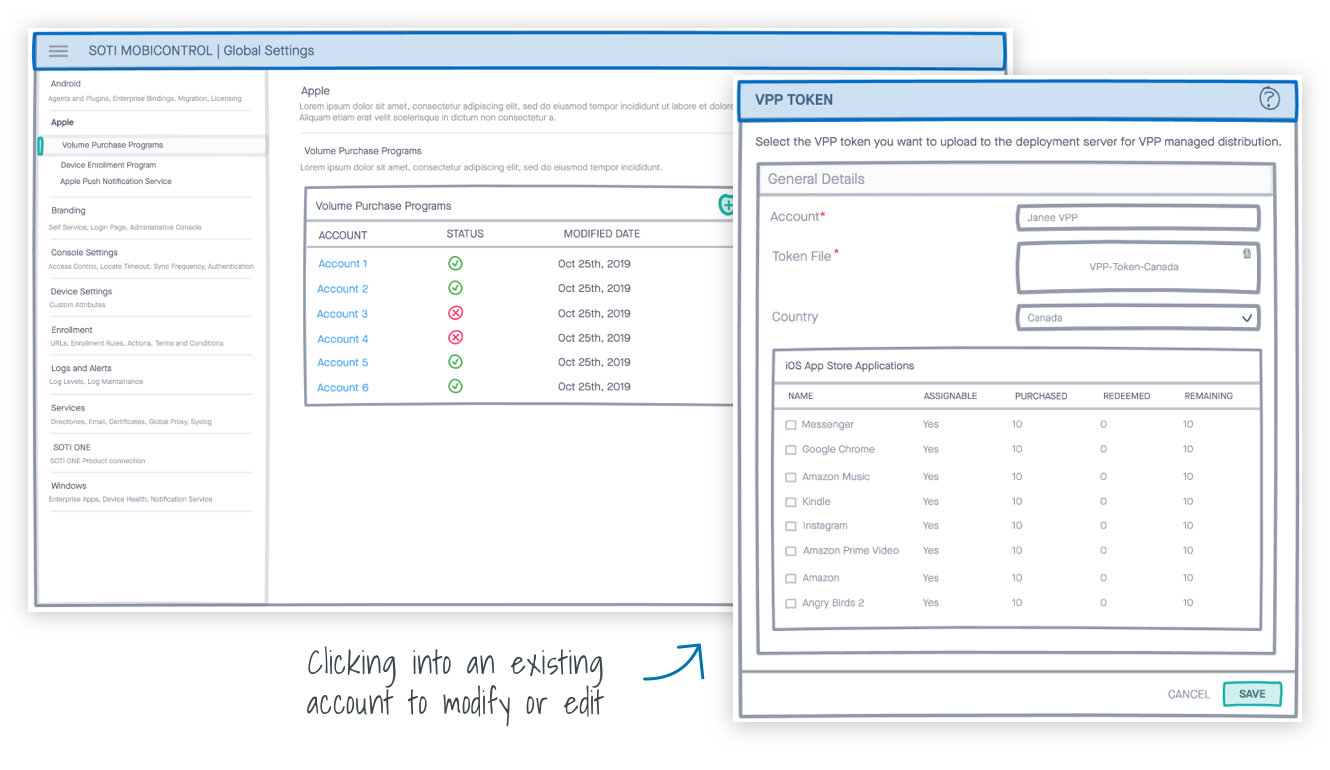Expand the Console Settings section
1330x770 pixels.
(84, 253)
